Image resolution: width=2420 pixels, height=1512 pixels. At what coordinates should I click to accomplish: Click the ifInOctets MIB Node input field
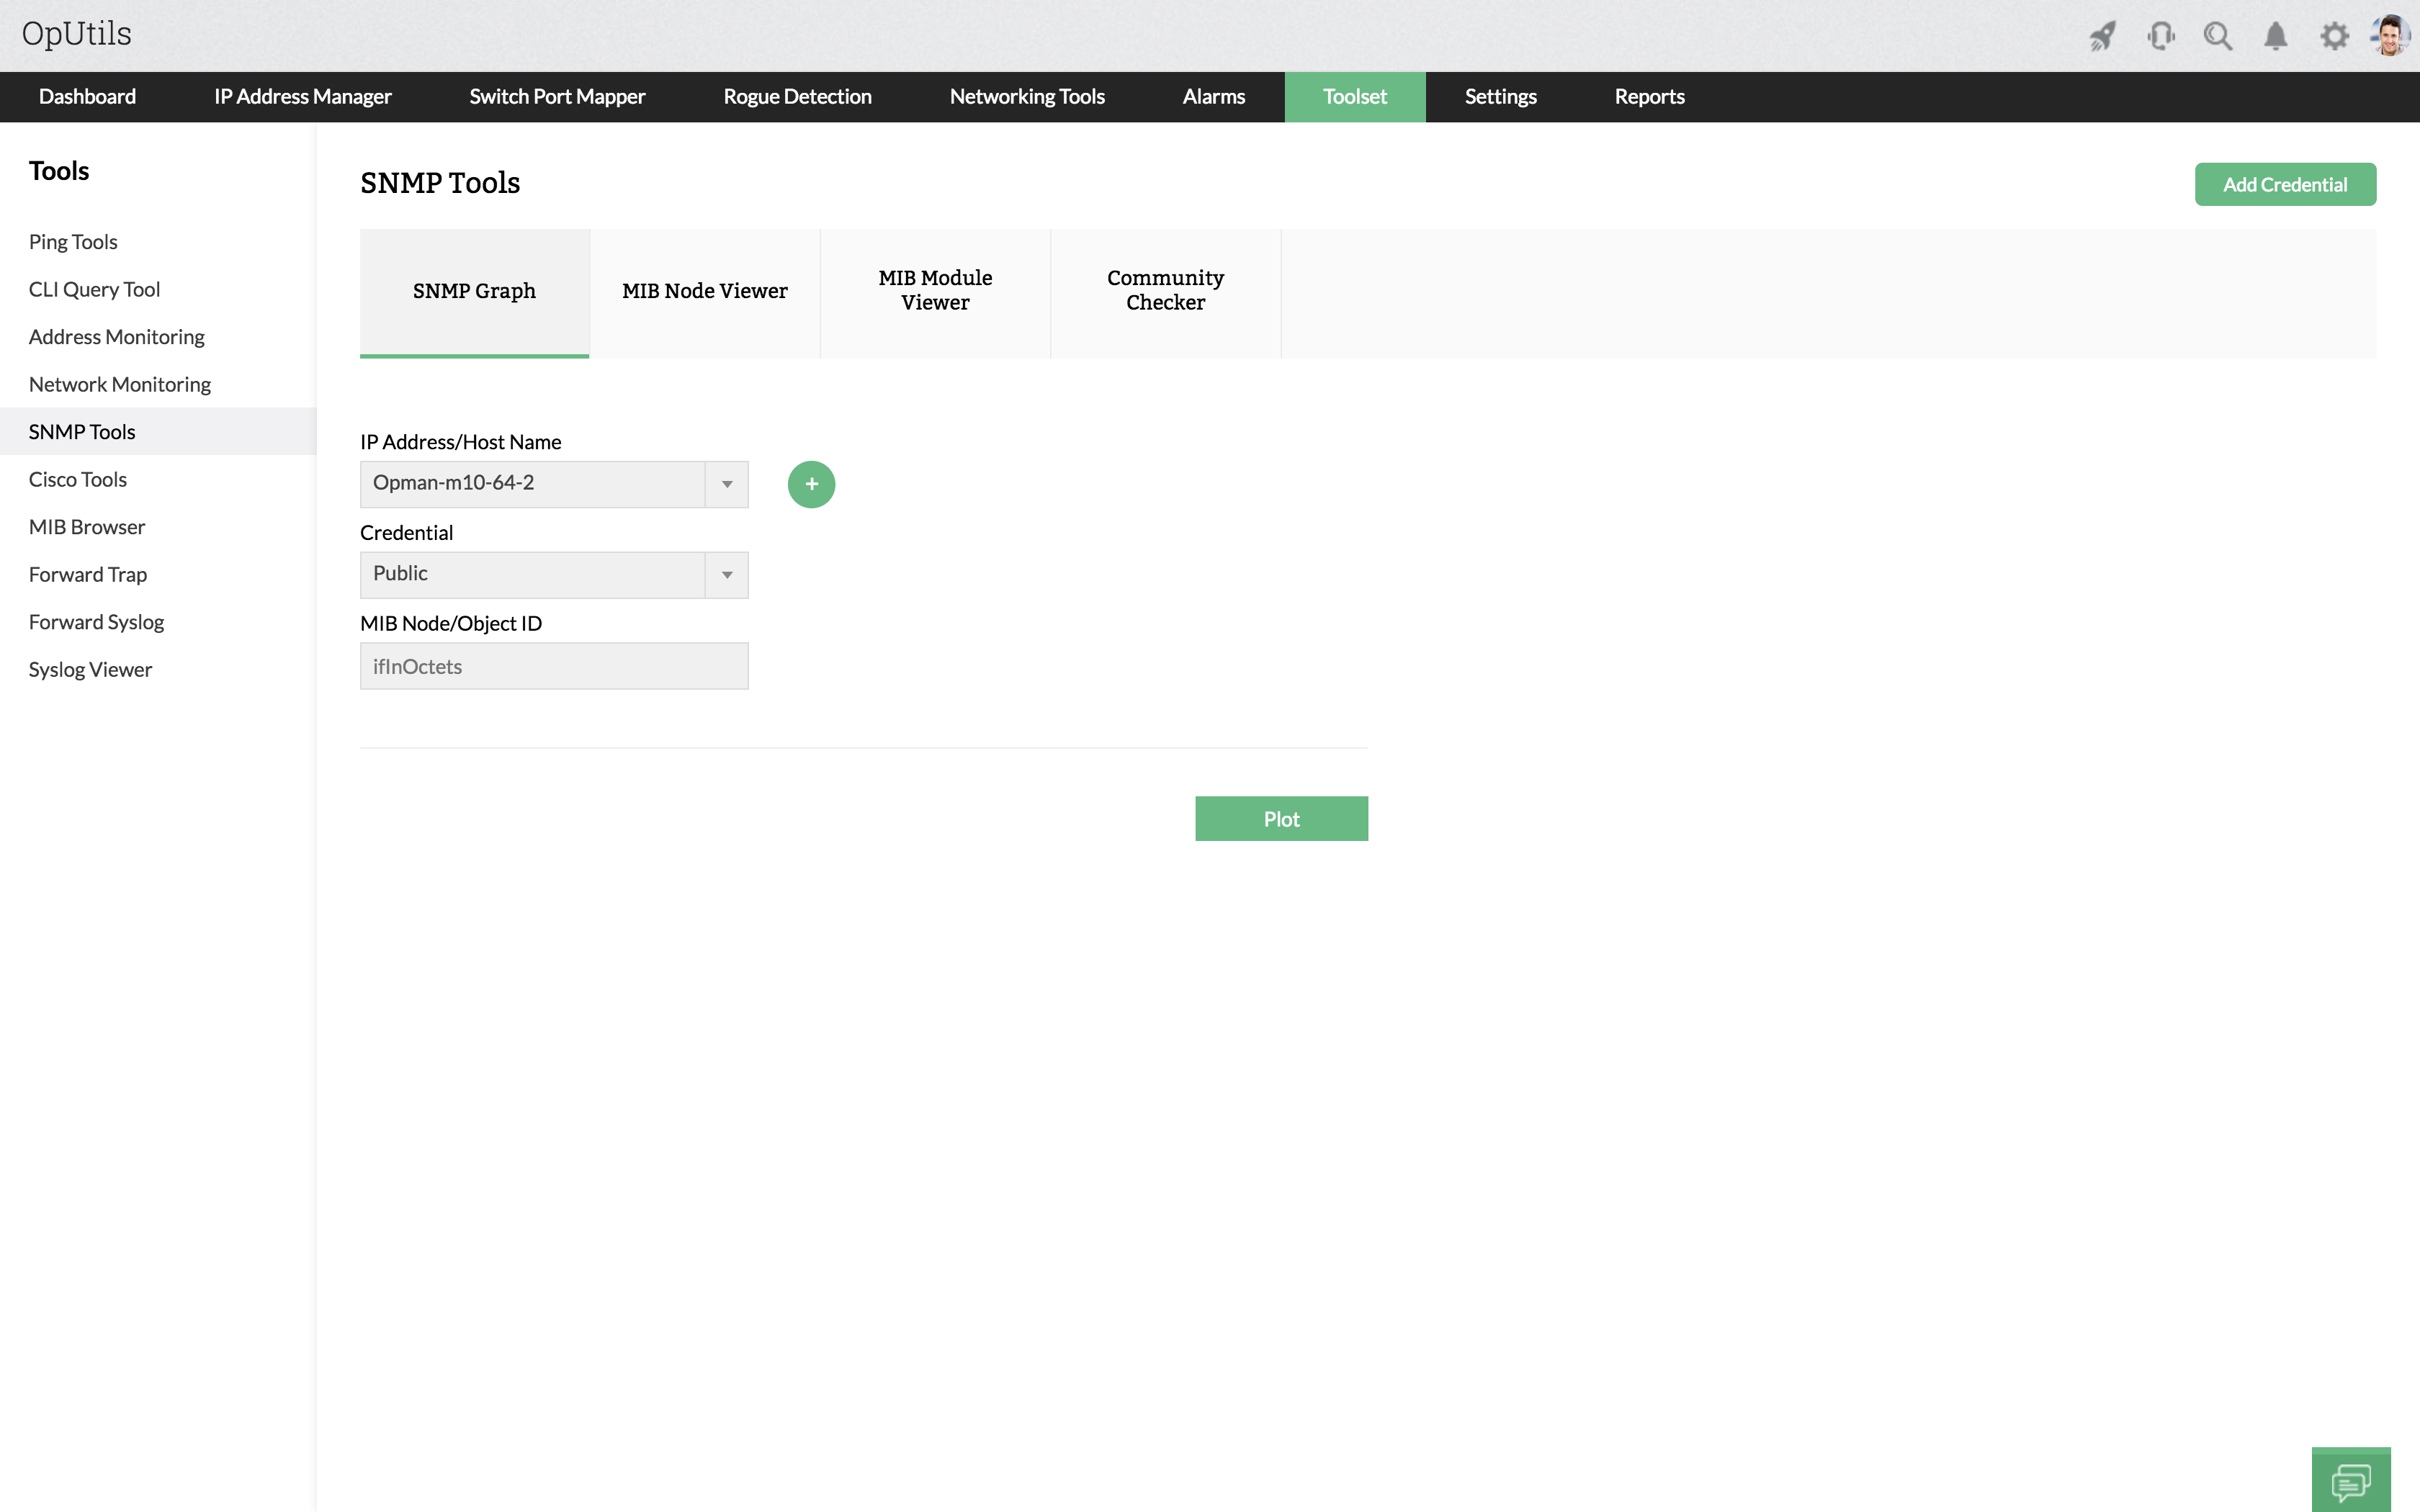(x=554, y=664)
